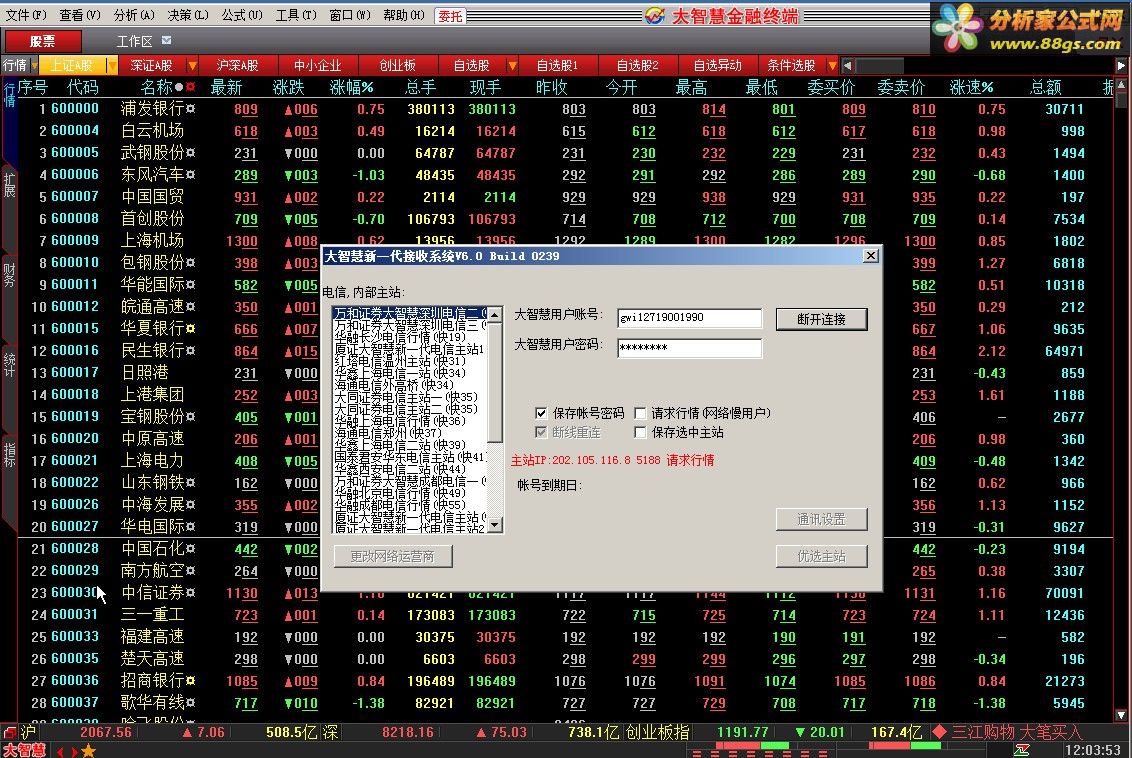
Task: Open the 帮助(H) menu
Action: [404, 15]
